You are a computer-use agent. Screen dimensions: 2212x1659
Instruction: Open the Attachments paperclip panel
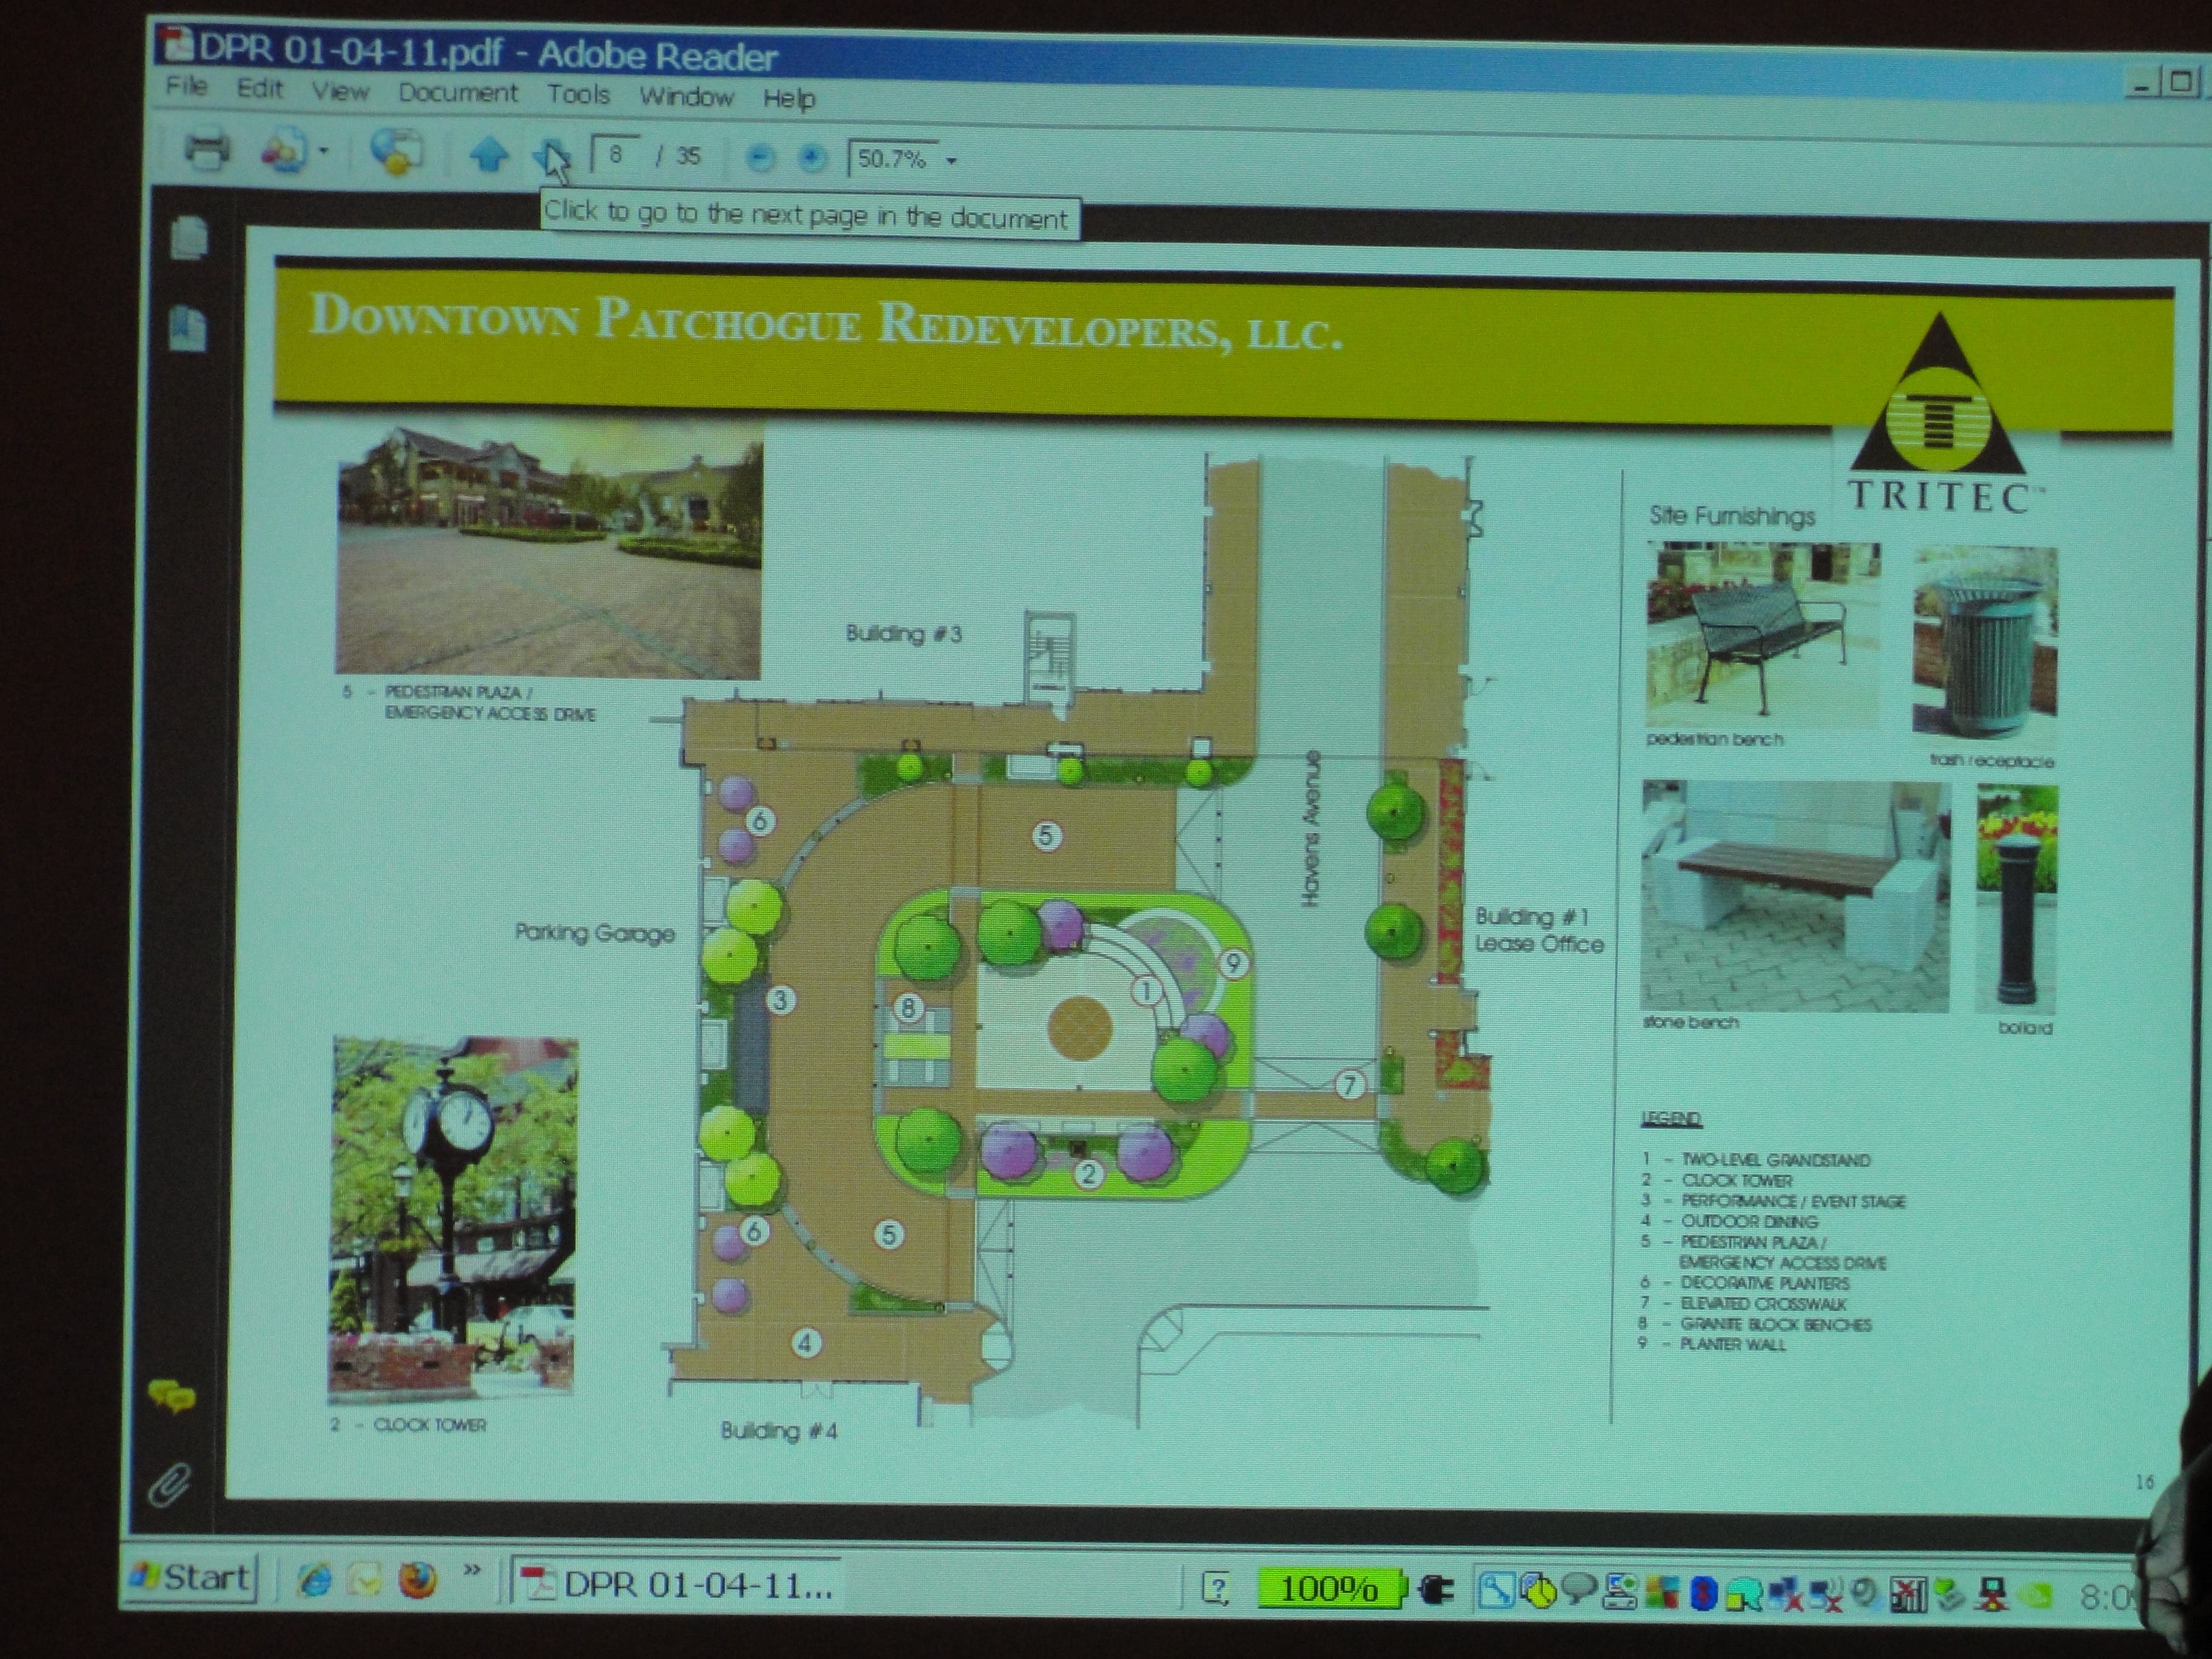pyautogui.click(x=169, y=1486)
